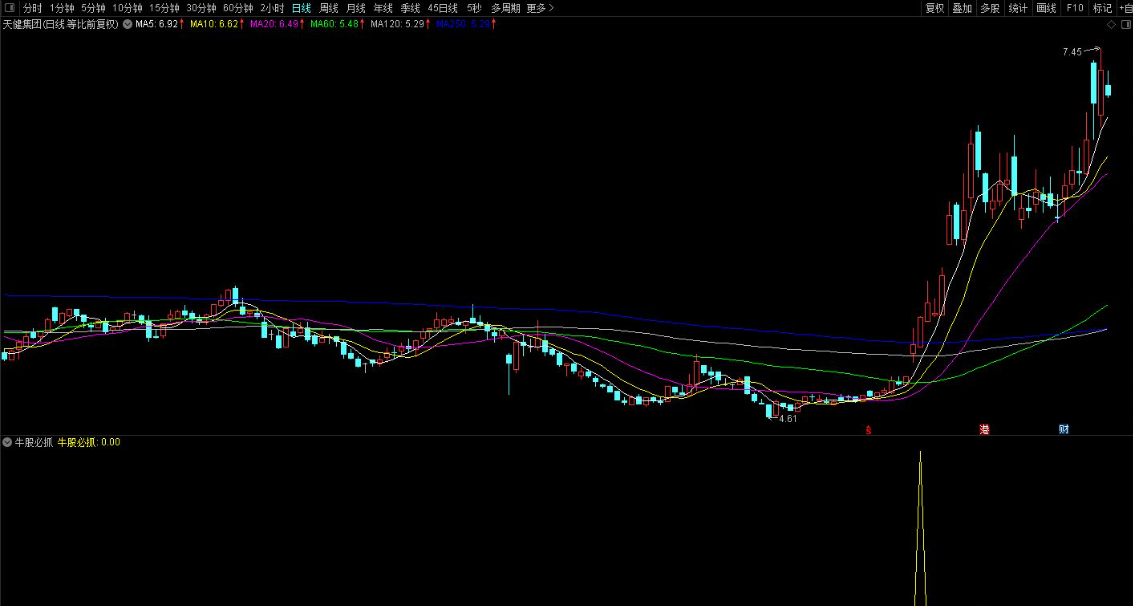Click the 叠加 overlay button
Image resolution: width=1133 pixels, height=606 pixels.
tap(962, 8)
